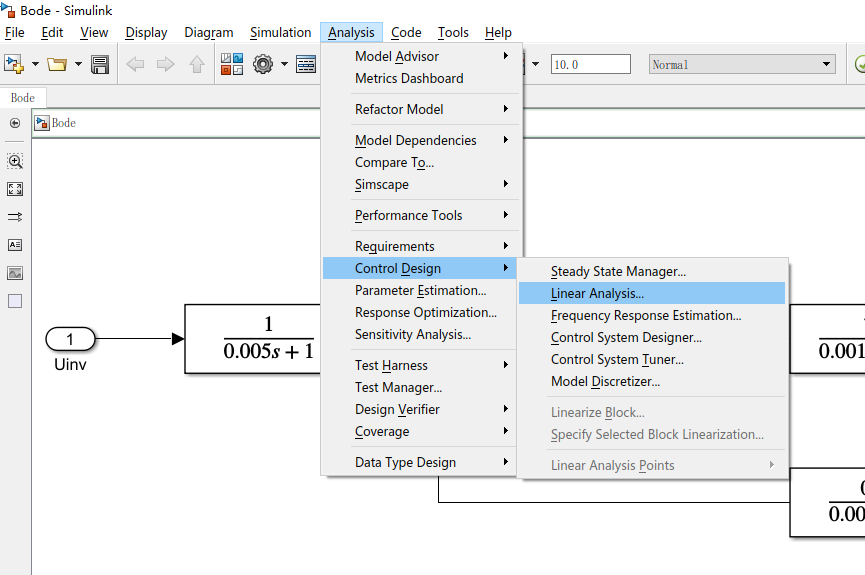Image resolution: width=865 pixels, height=575 pixels.
Task: Click the Back navigation arrow
Action: [135, 65]
